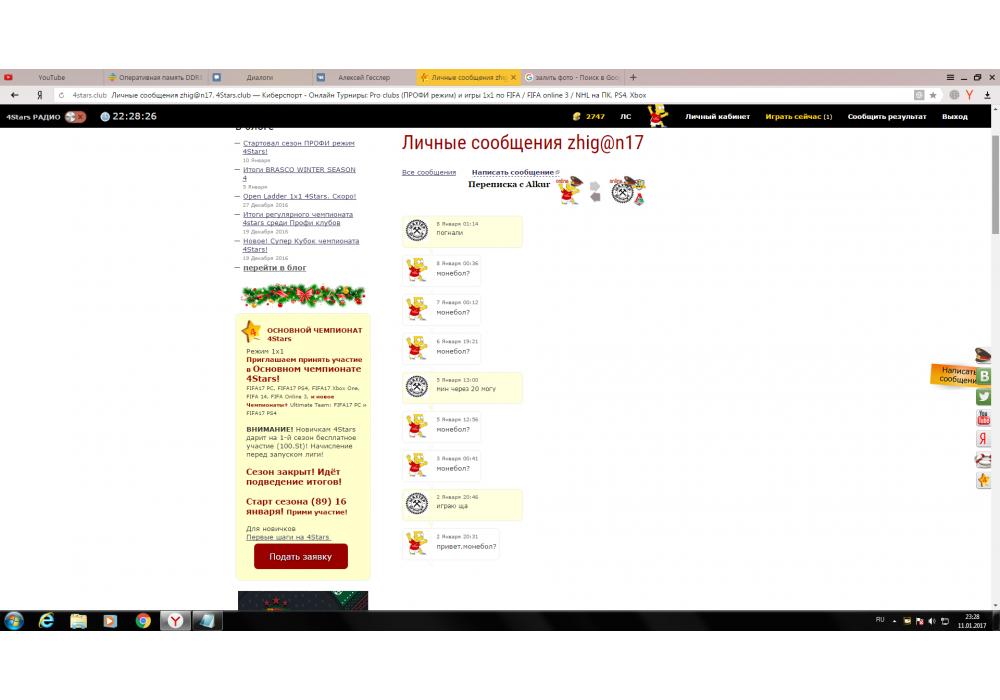This screenshot has width=1000, height=700.
Task: Click Написать сообщение link above conversation
Action: [x=514, y=172]
